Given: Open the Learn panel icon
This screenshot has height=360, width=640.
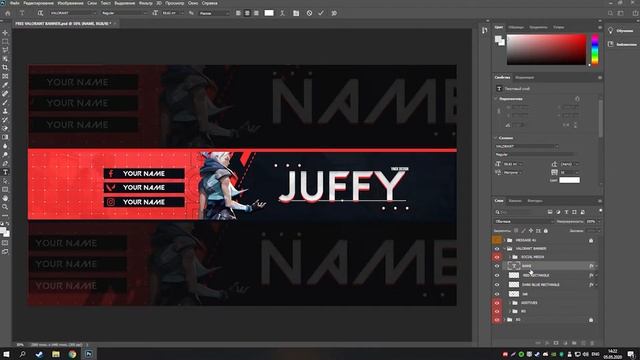Looking at the screenshot, I should pos(611,31).
